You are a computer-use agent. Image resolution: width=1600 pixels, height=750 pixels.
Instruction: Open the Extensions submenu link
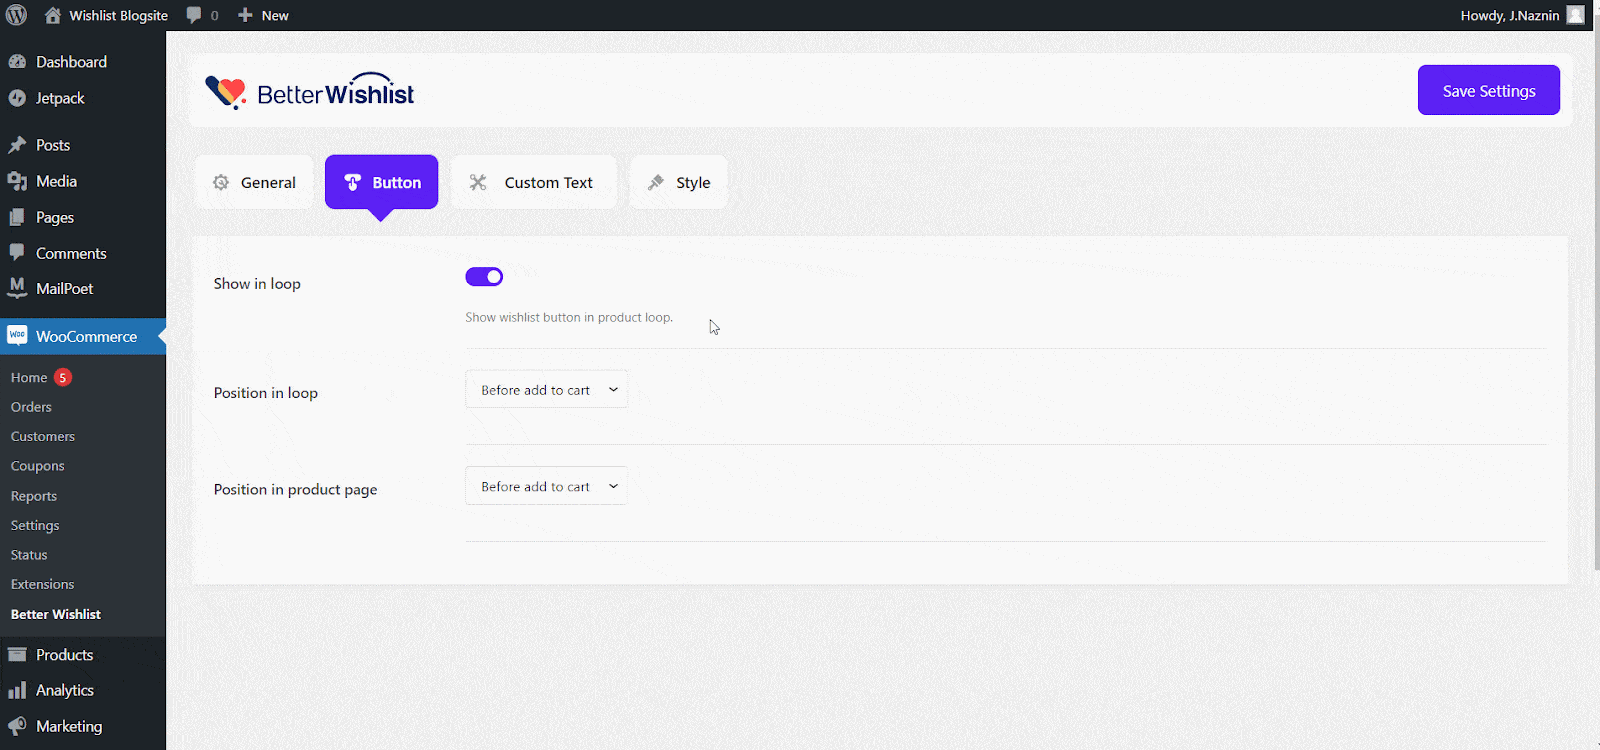pyautogui.click(x=42, y=584)
